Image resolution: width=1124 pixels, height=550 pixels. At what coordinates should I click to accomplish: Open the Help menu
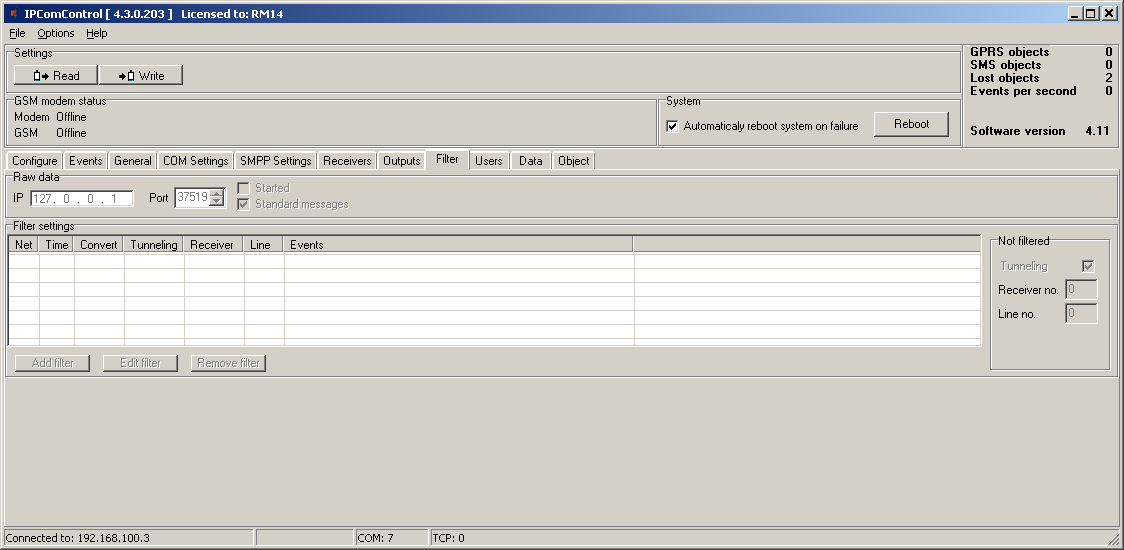point(96,33)
